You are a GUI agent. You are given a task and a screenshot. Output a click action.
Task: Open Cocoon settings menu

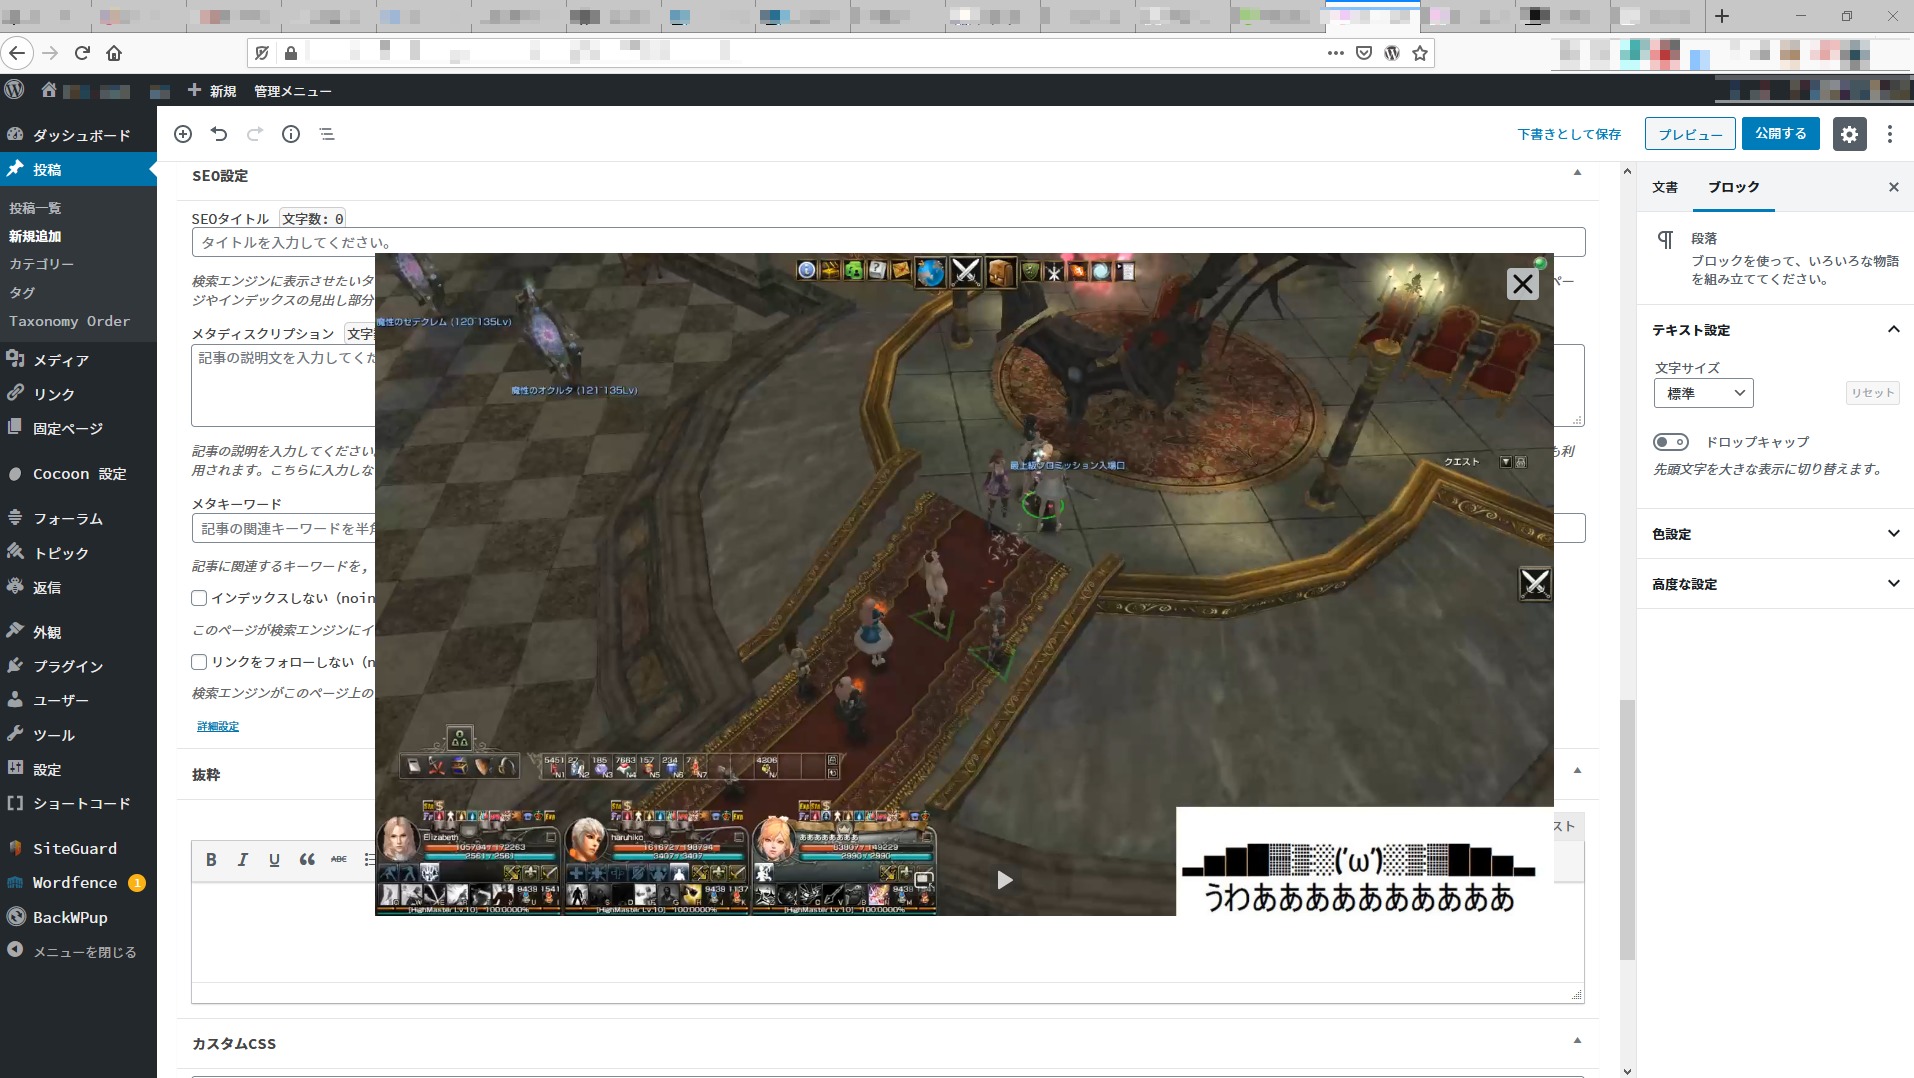click(x=78, y=474)
